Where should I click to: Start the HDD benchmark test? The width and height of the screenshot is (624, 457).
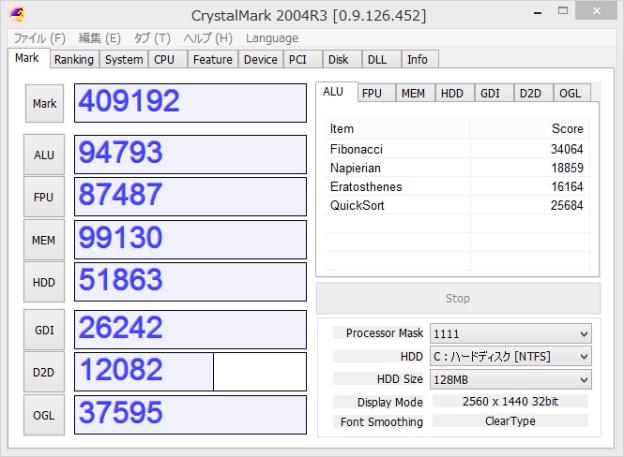[x=44, y=283]
